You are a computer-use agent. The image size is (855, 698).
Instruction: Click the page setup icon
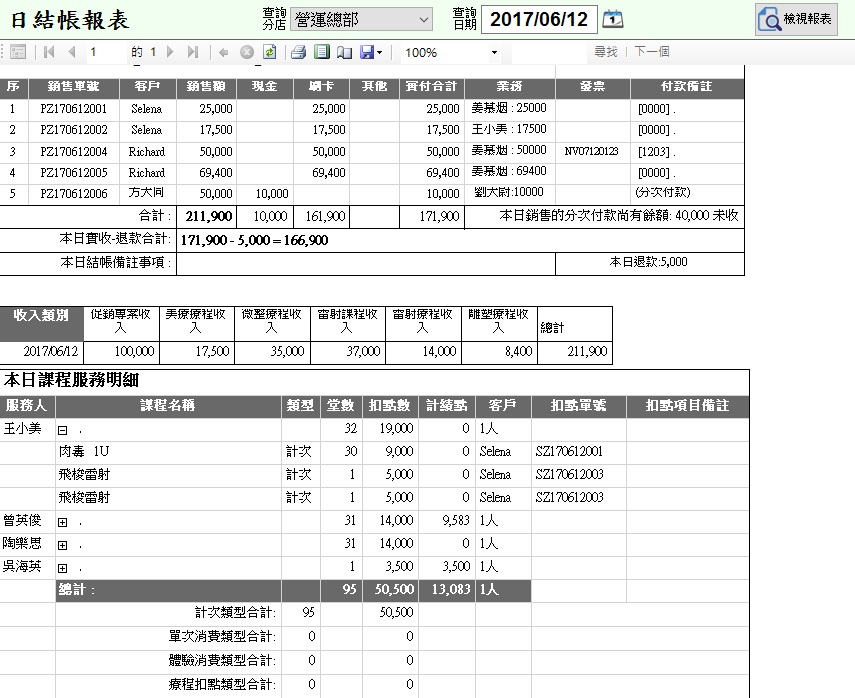tap(344, 52)
